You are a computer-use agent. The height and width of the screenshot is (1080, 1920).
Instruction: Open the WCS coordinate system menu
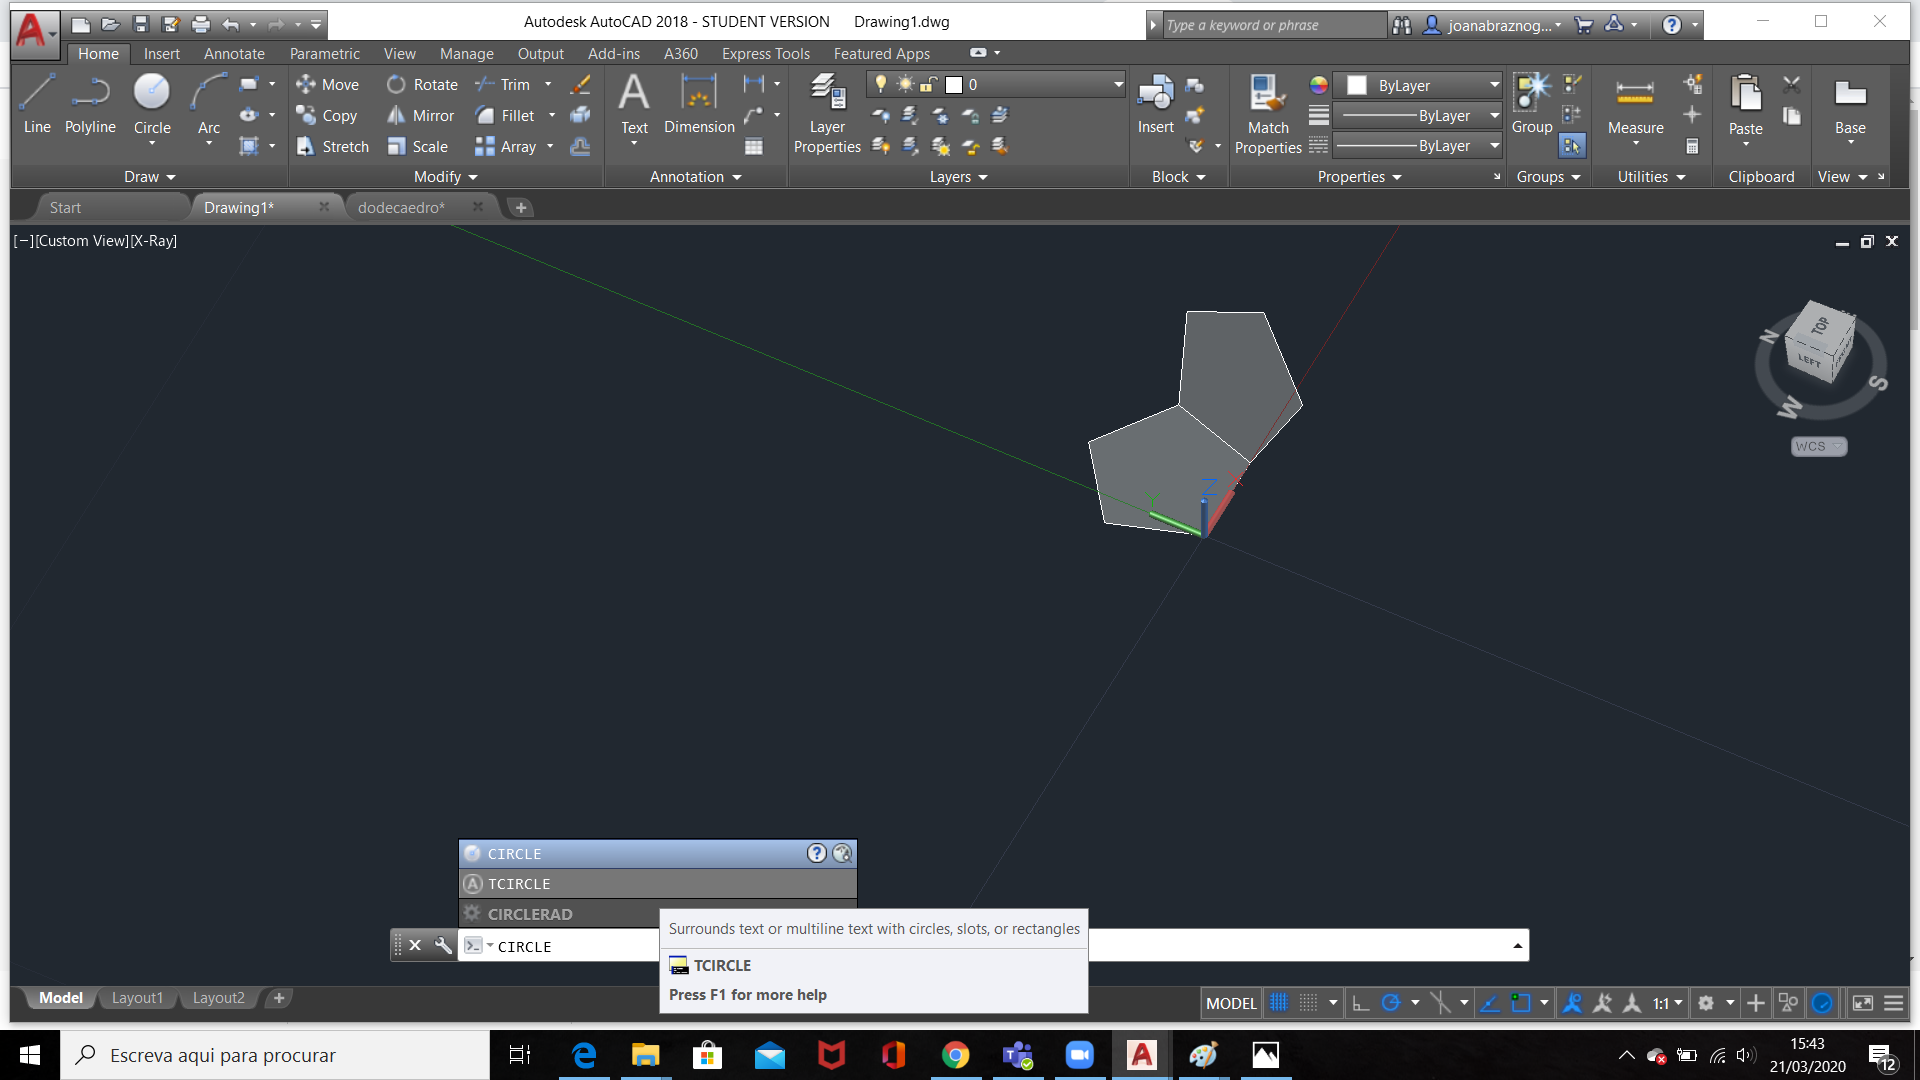(x=1818, y=446)
